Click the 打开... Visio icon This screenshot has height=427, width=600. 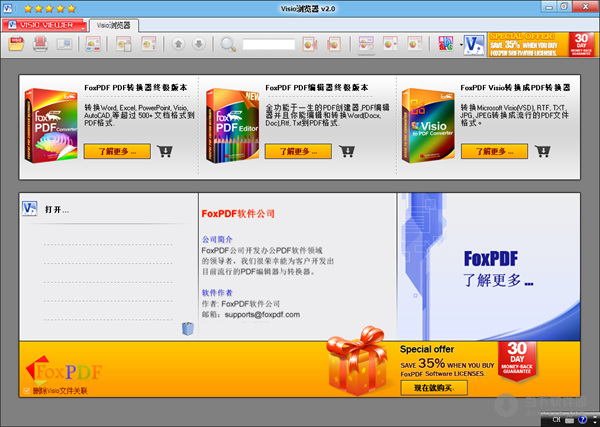29,209
